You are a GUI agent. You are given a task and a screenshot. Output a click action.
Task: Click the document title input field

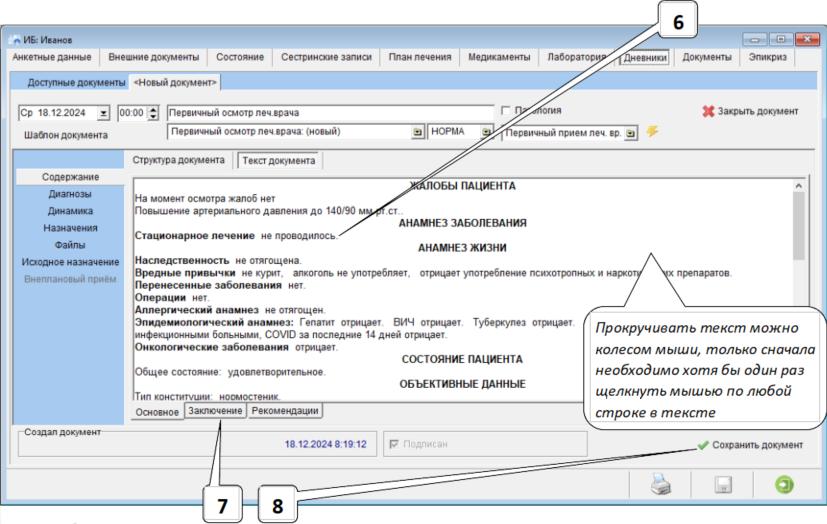[x=330, y=112]
